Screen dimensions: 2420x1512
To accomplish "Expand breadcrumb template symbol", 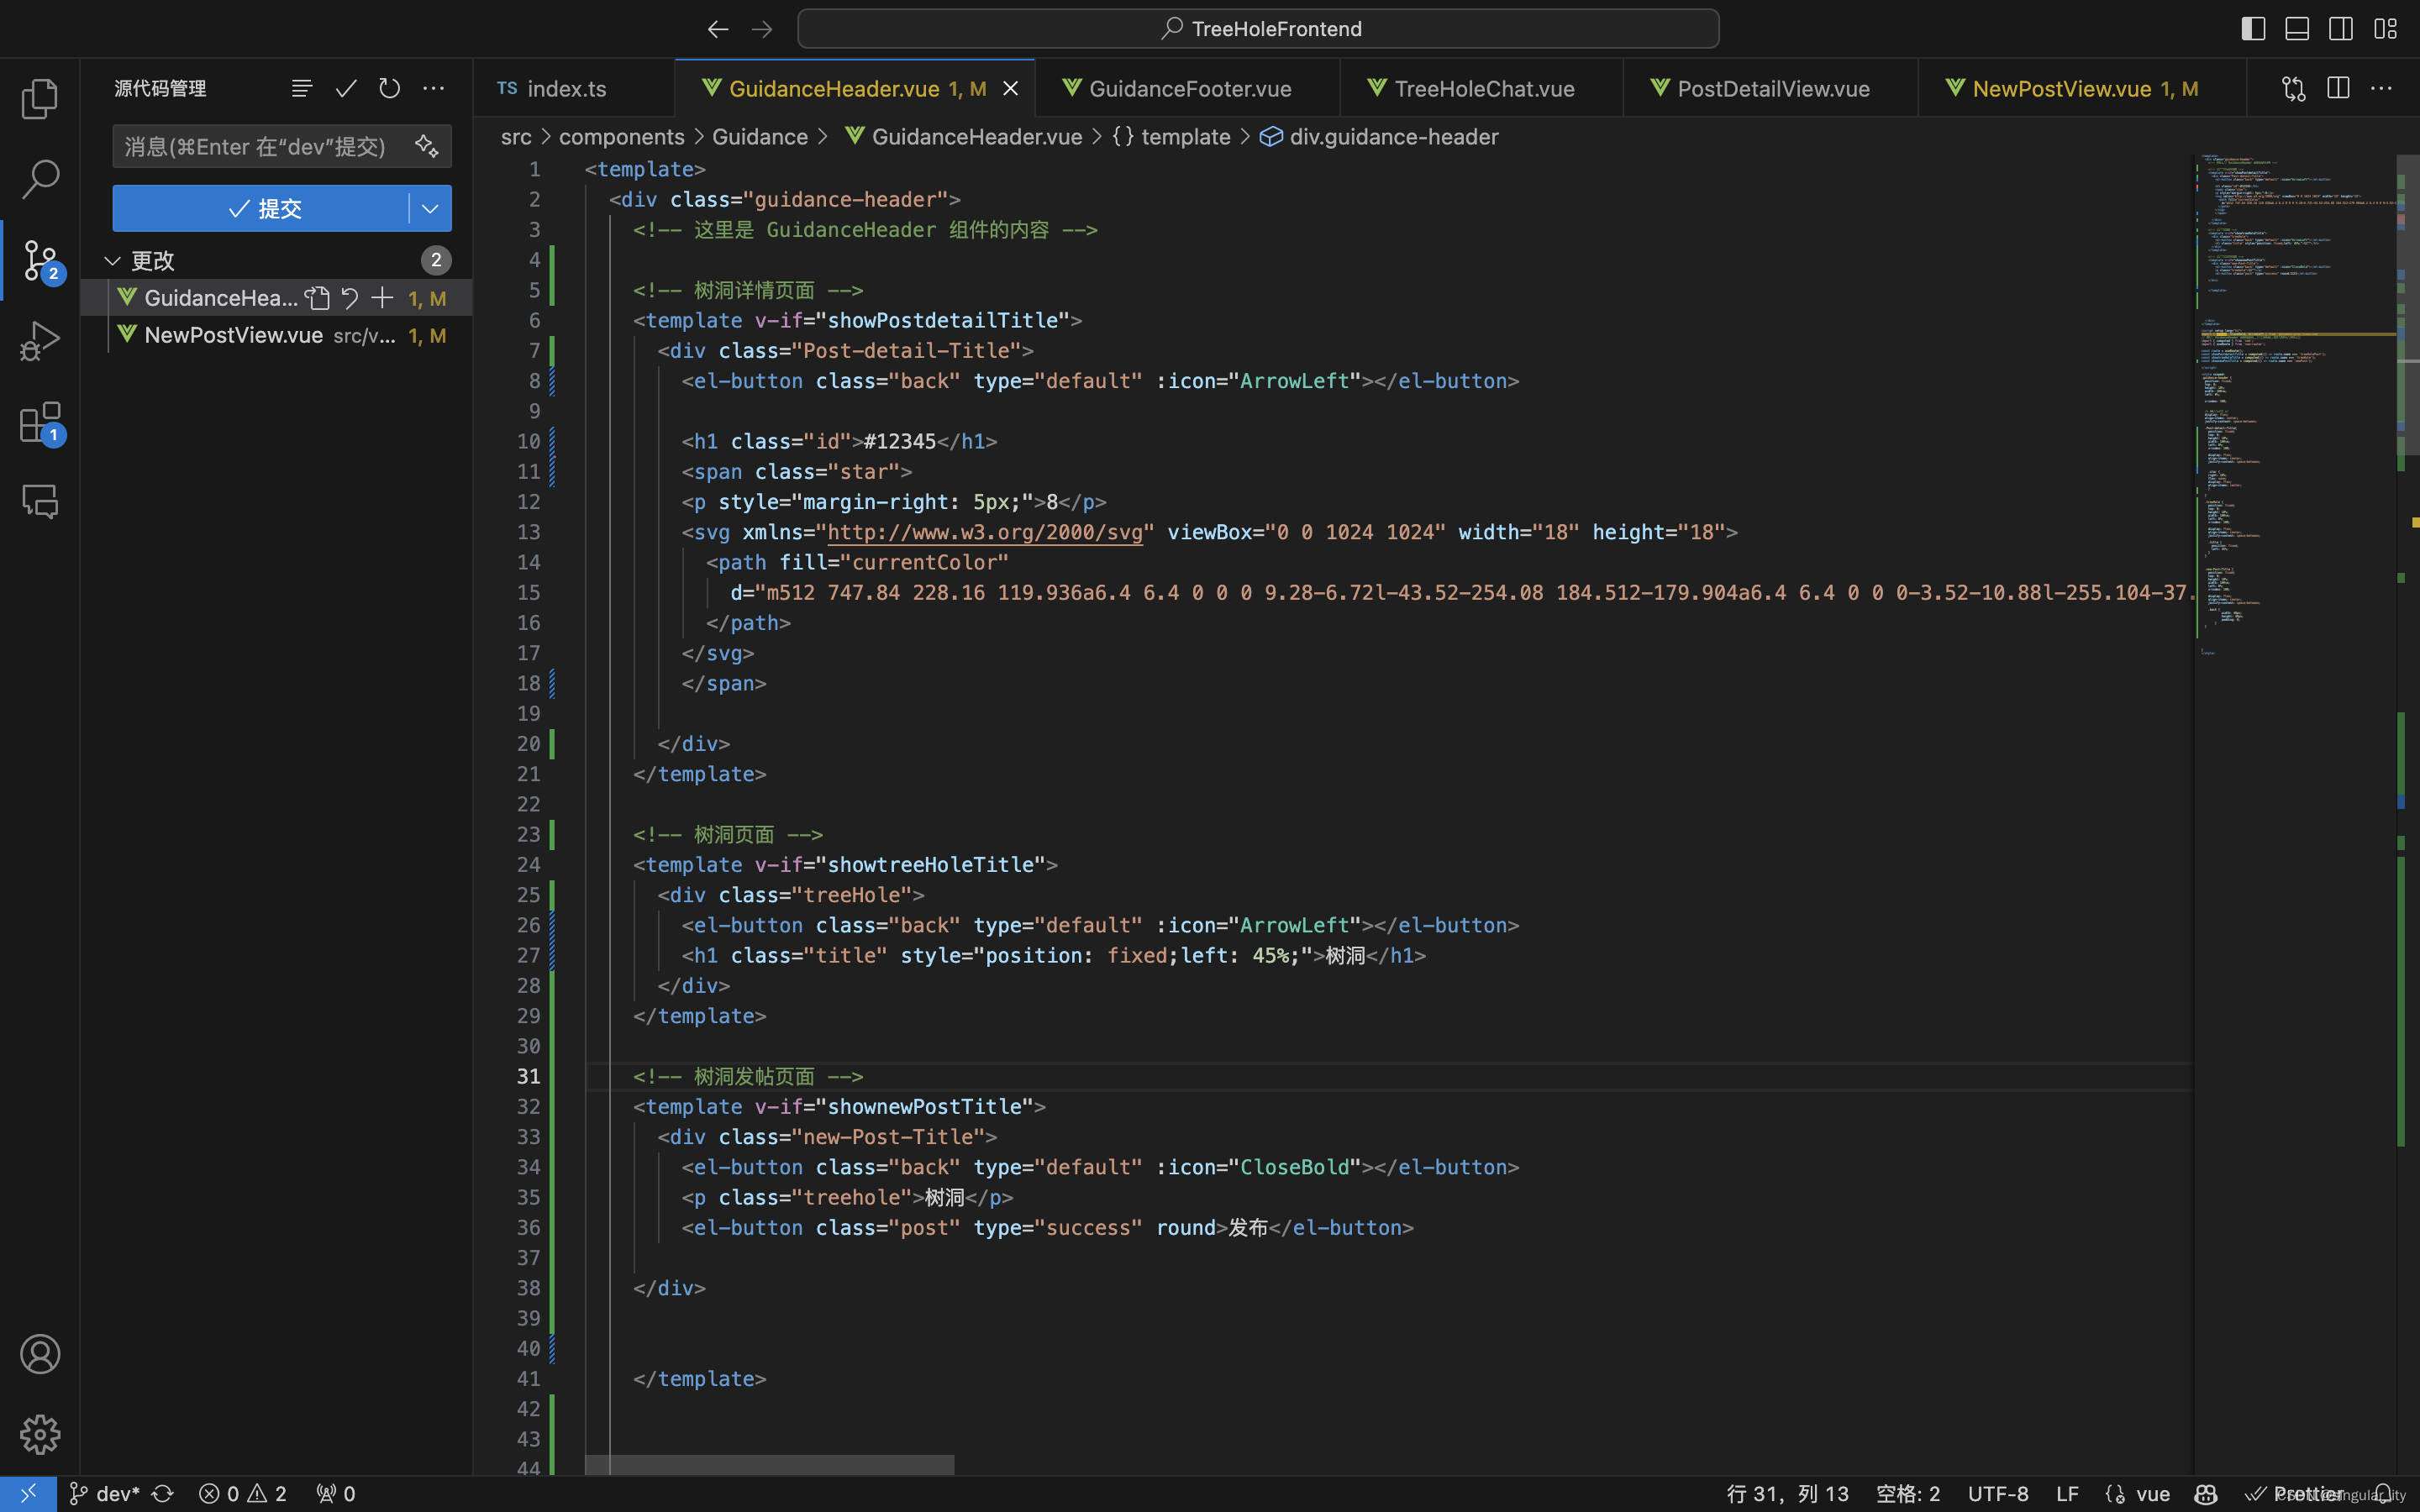I will [1171, 137].
